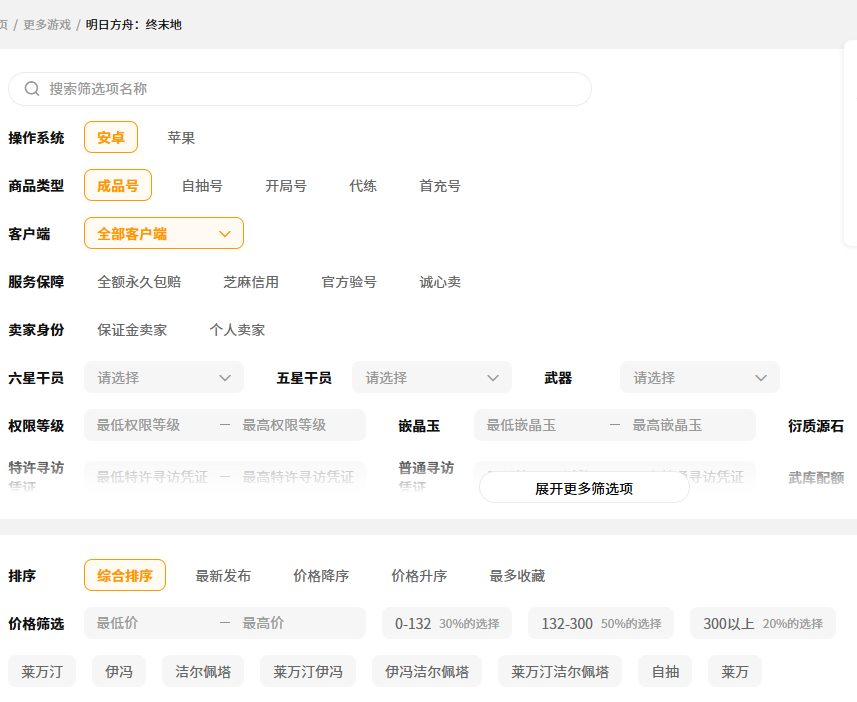Switch sorting to 最多收藏
The width and height of the screenshot is (857, 702).
pos(517,576)
